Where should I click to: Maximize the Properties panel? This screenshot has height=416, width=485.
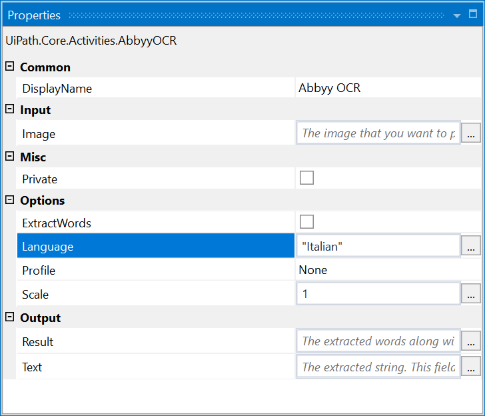point(473,14)
